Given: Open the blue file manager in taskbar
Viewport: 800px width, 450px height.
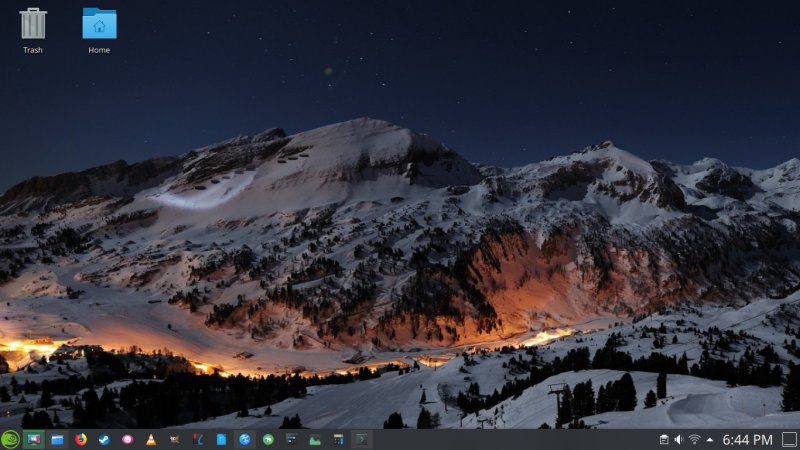Looking at the screenshot, I should tap(57, 439).
